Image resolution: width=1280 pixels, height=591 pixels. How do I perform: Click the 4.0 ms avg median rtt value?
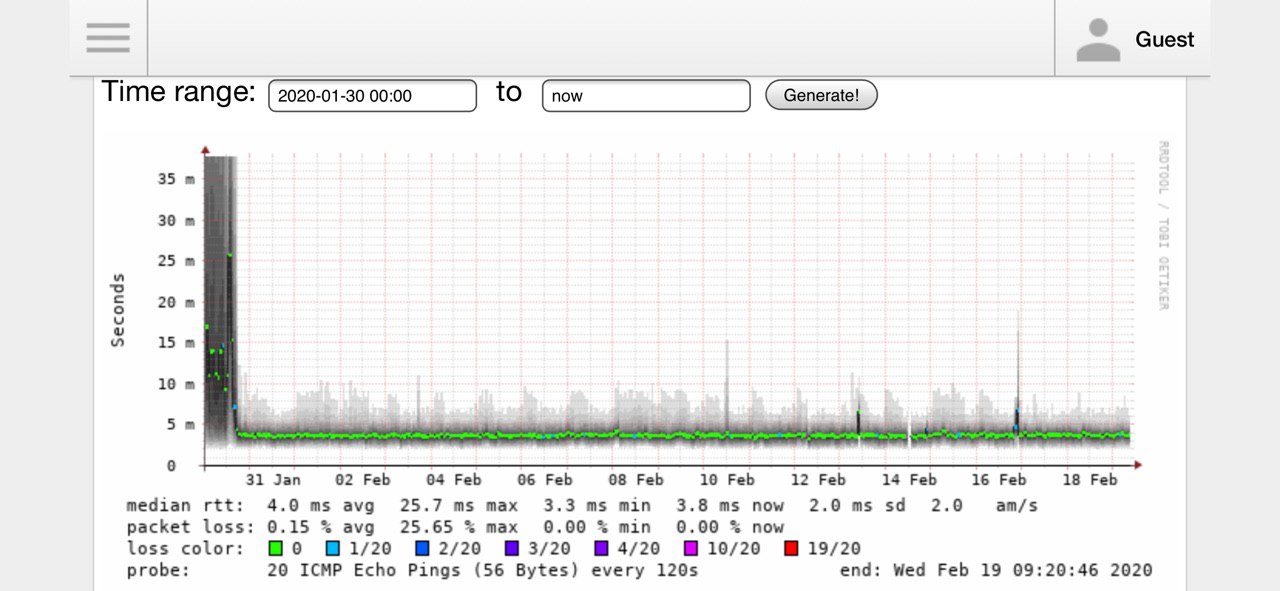click(321, 506)
